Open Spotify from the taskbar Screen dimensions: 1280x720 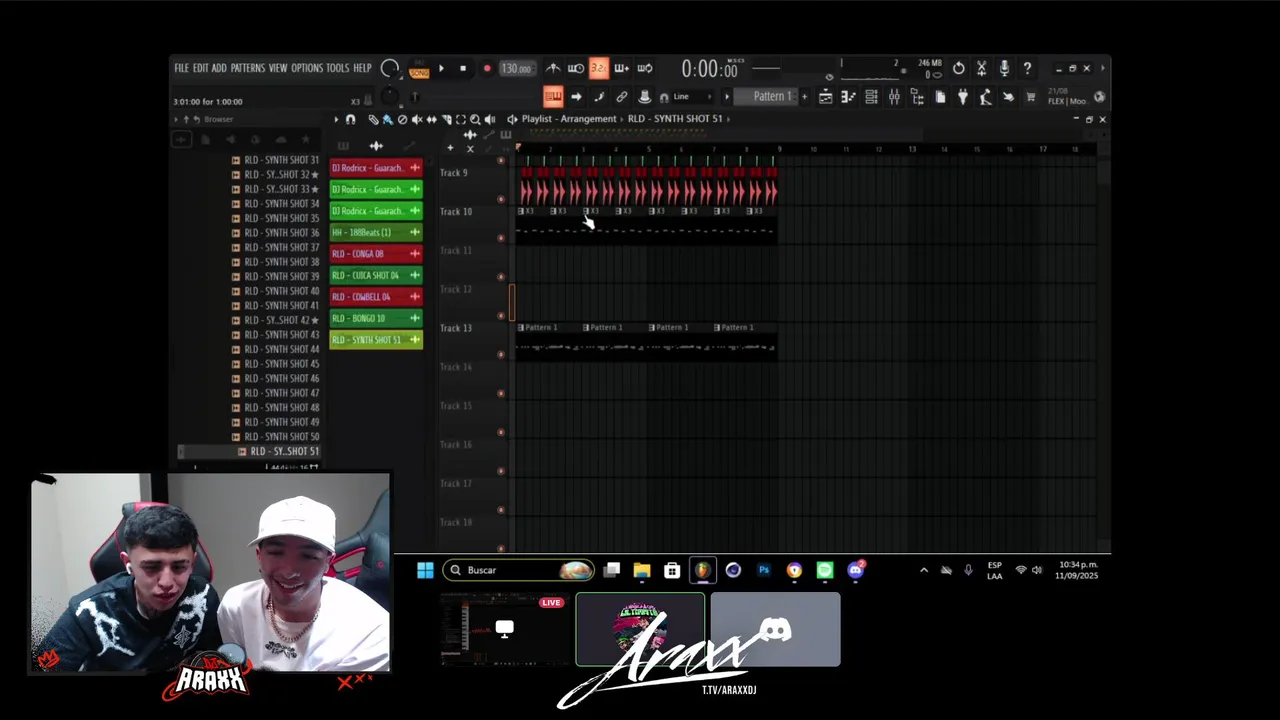coord(825,570)
